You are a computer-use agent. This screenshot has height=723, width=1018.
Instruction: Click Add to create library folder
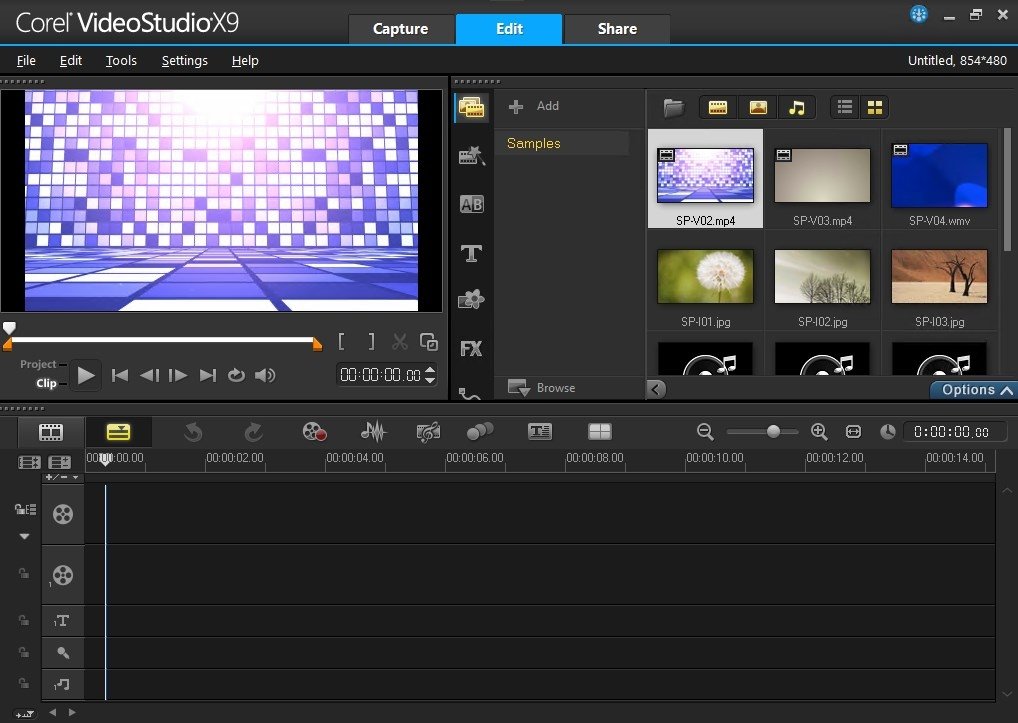pyautogui.click(x=534, y=106)
